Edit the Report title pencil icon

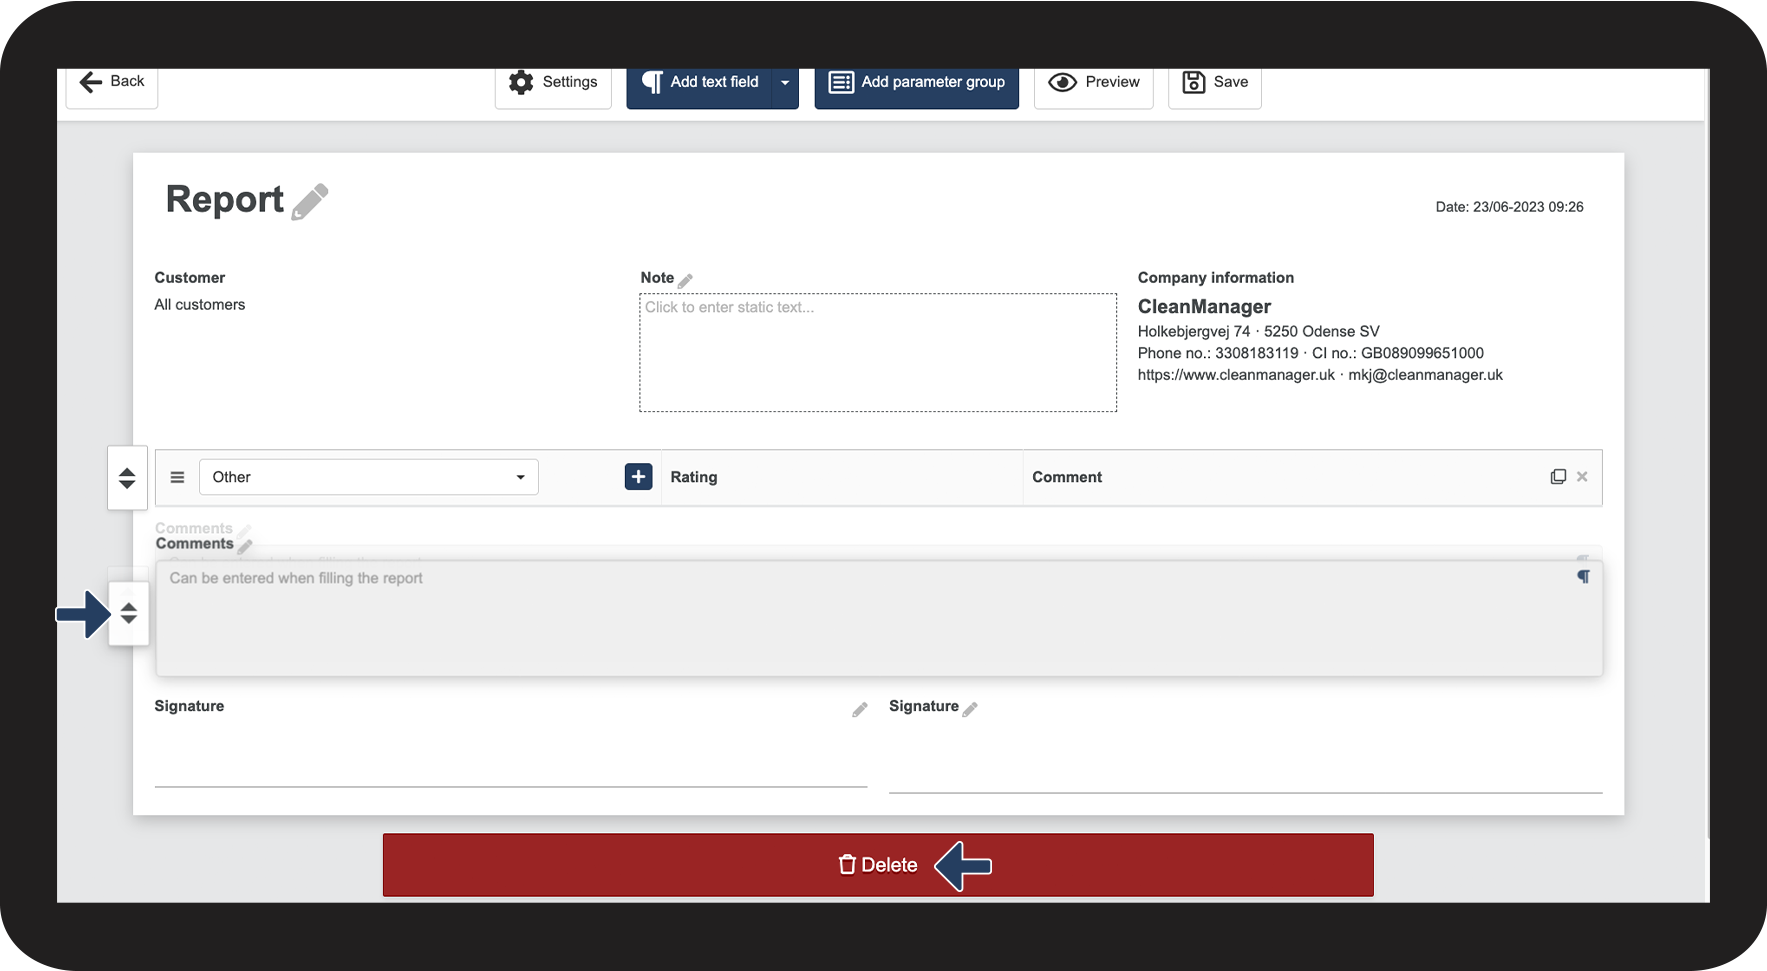tap(310, 202)
